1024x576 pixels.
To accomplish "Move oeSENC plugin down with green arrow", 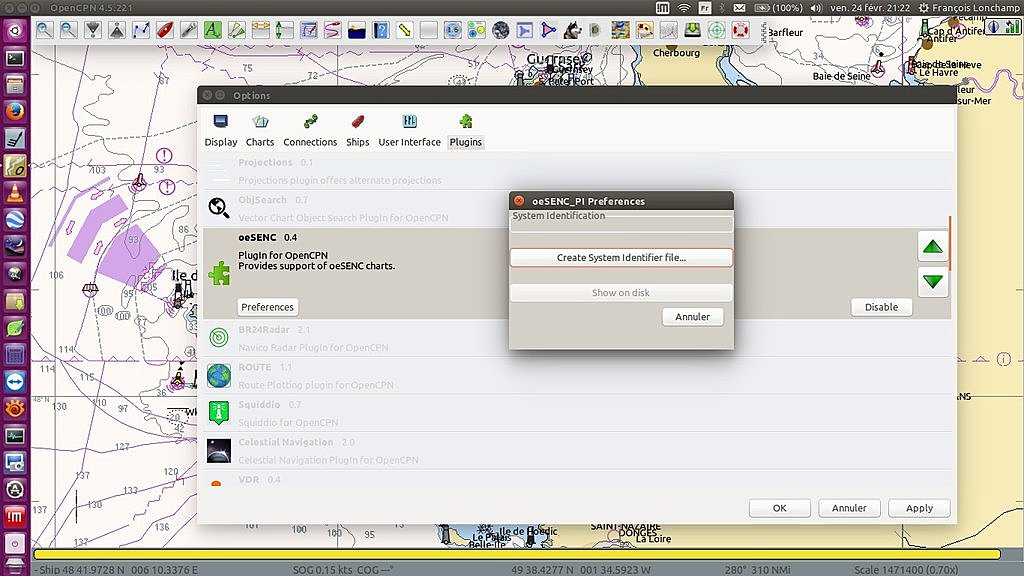I will point(933,282).
